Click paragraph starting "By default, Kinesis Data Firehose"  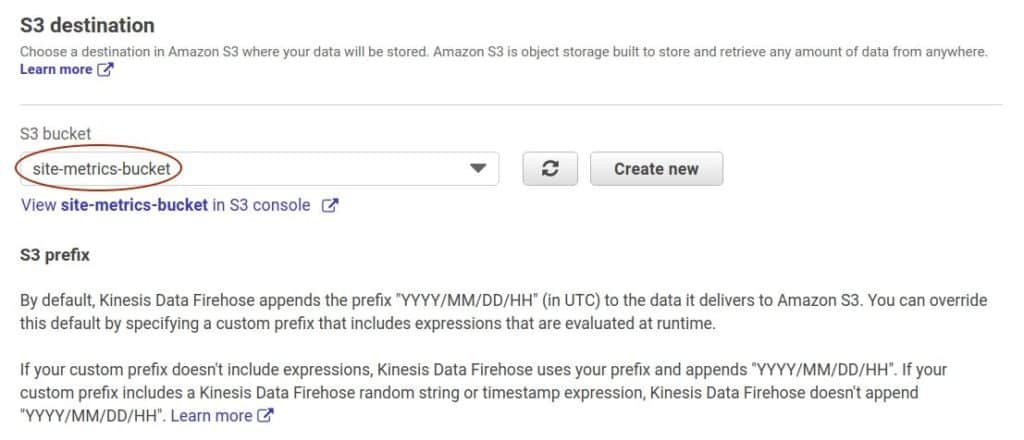(x=504, y=312)
